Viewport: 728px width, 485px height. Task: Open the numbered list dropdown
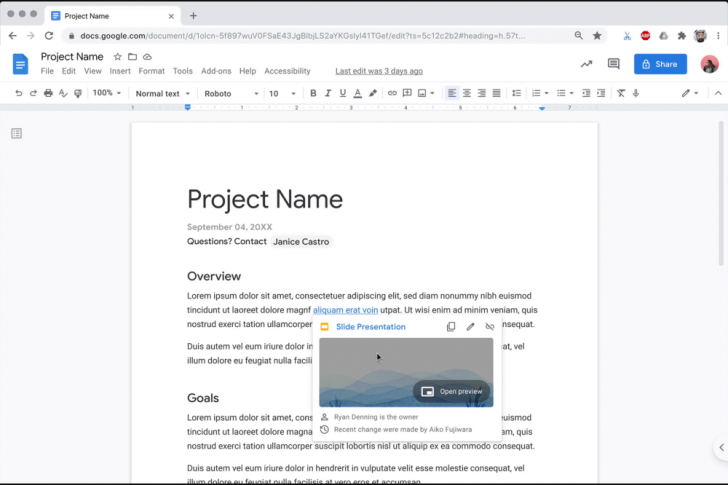(x=540, y=93)
